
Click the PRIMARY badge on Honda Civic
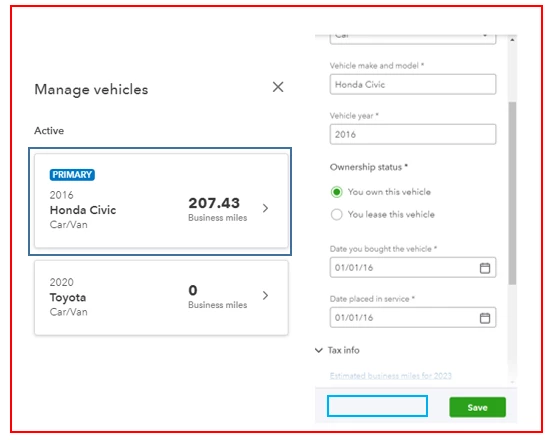(72, 175)
